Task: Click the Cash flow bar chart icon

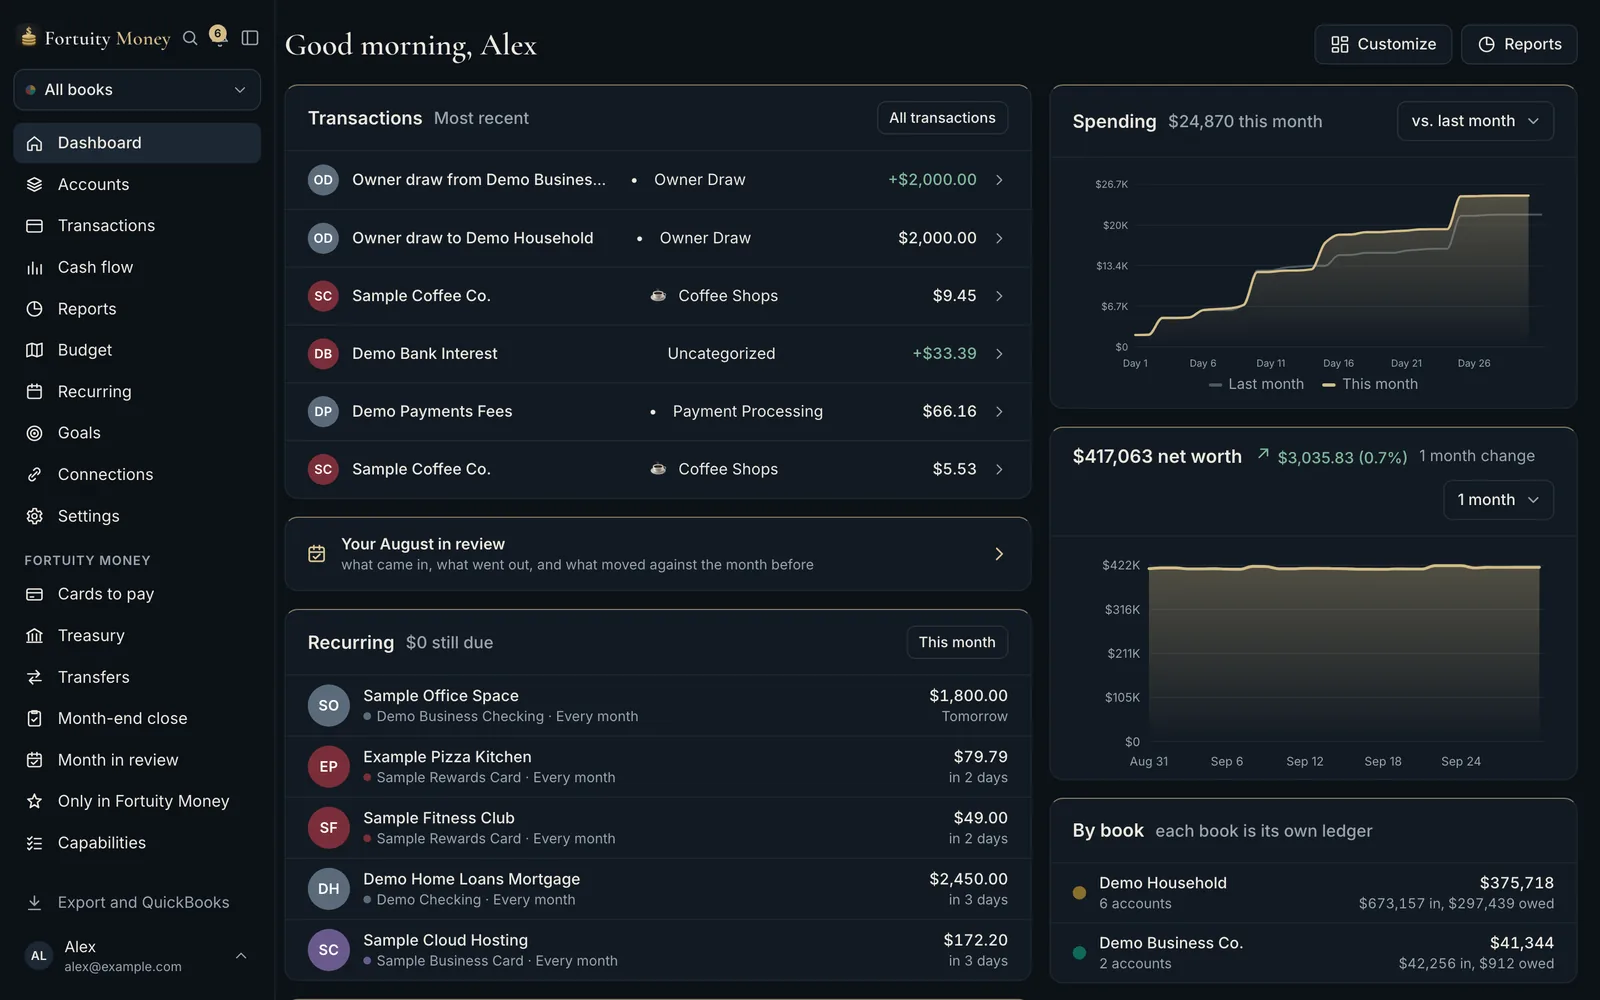Action: pos(34,267)
